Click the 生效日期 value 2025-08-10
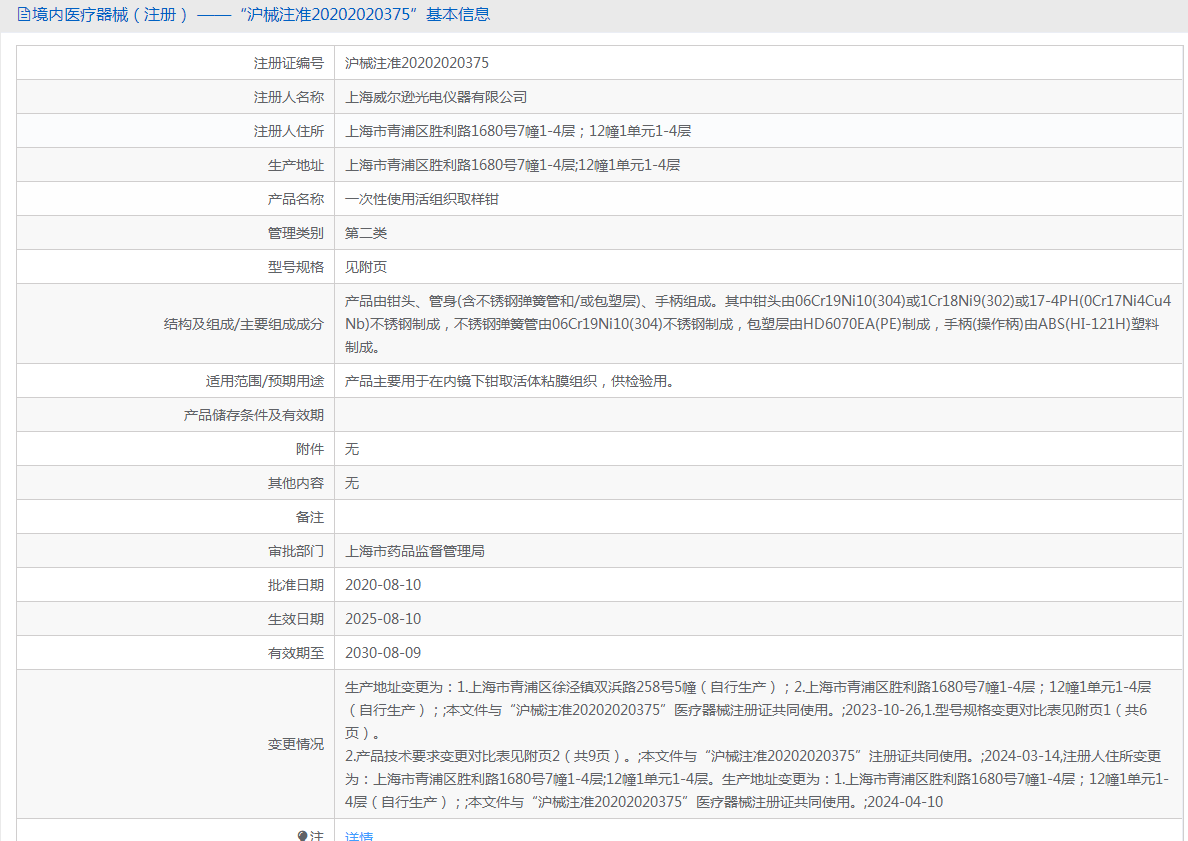The height and width of the screenshot is (841, 1188). pos(383,619)
